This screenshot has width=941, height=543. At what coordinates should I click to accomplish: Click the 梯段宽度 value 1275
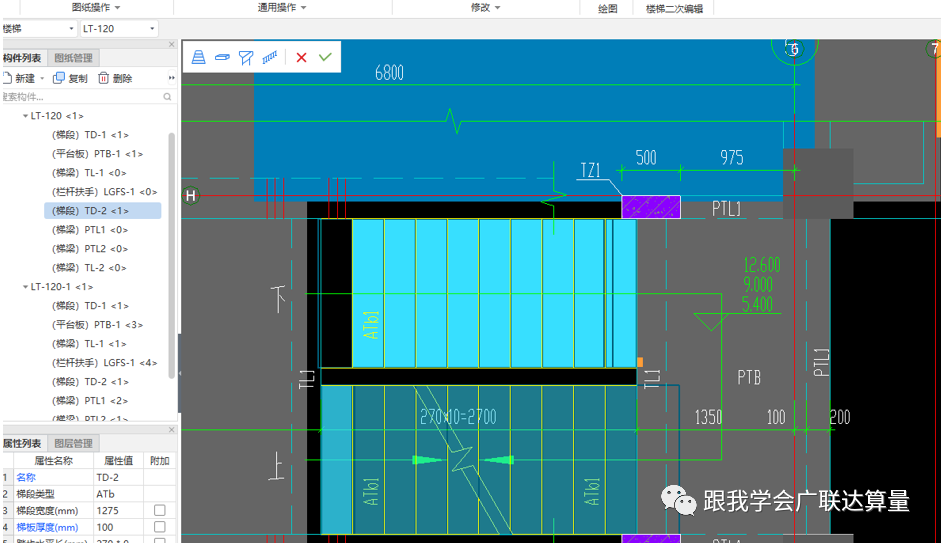point(118,510)
